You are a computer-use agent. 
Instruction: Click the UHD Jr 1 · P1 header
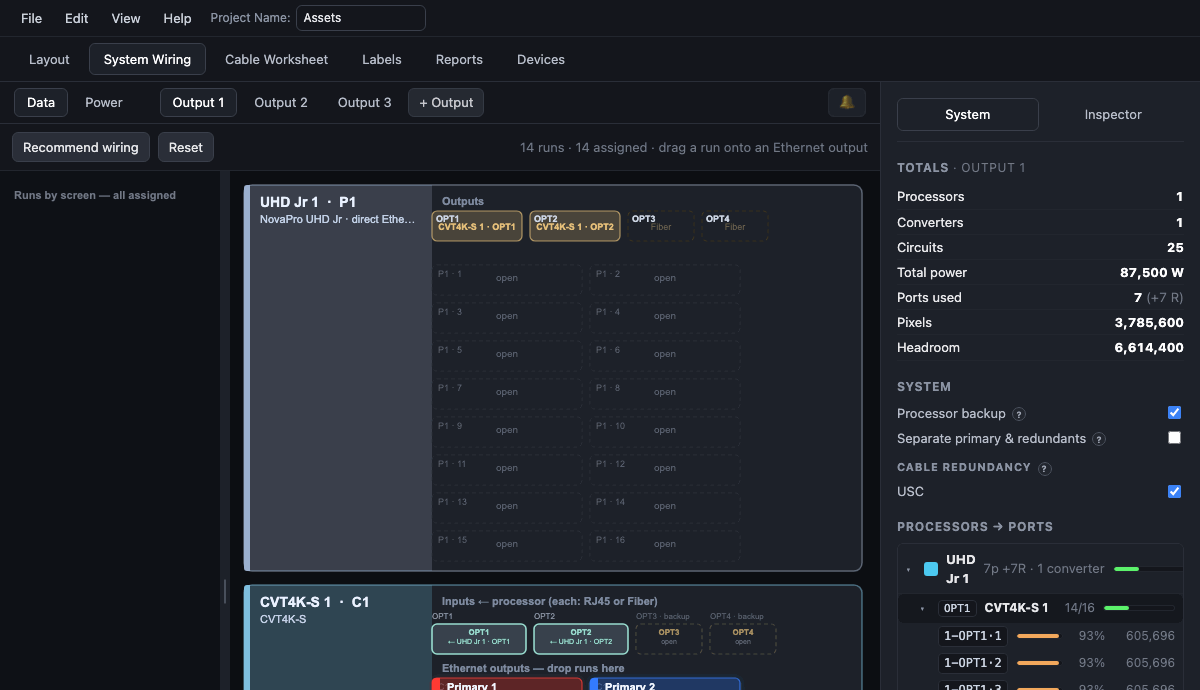tap(307, 202)
